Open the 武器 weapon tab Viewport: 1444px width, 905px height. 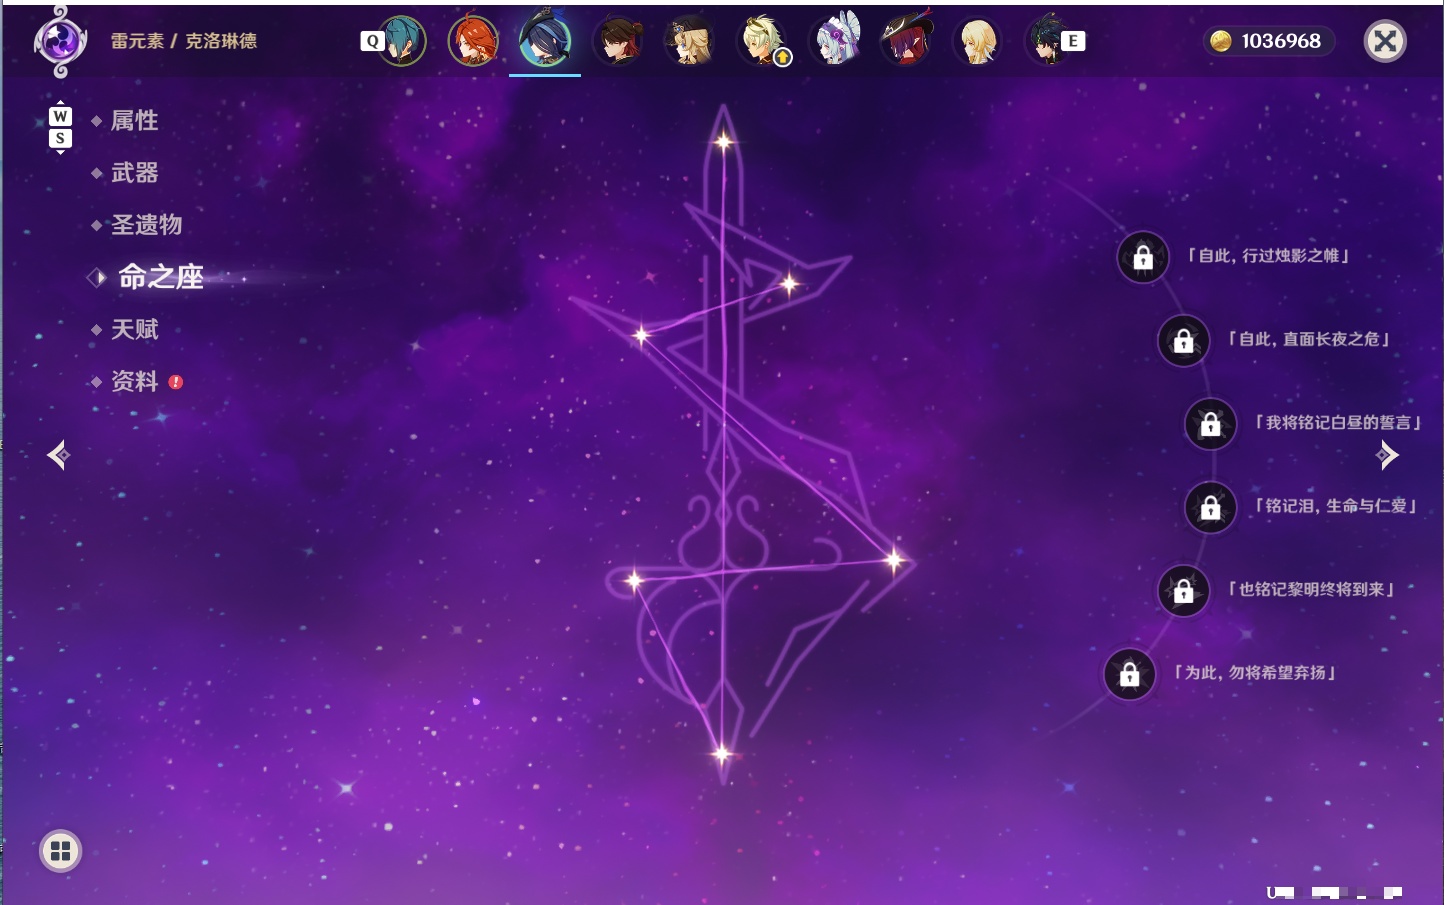click(x=134, y=173)
